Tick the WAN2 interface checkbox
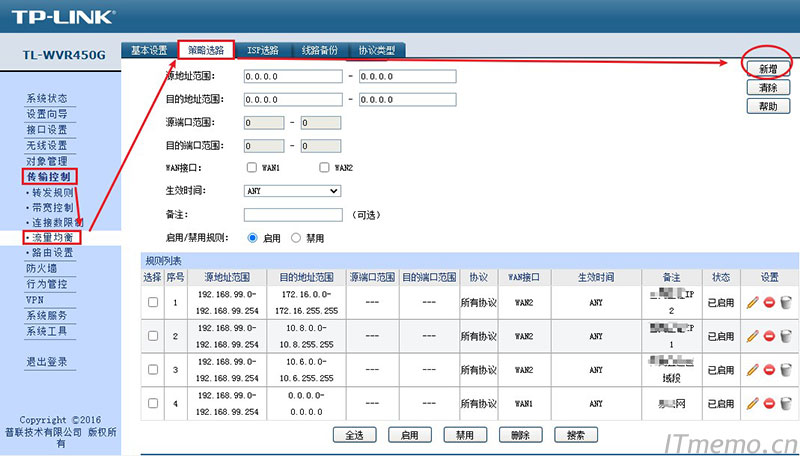The image size is (800, 456). [x=324, y=167]
